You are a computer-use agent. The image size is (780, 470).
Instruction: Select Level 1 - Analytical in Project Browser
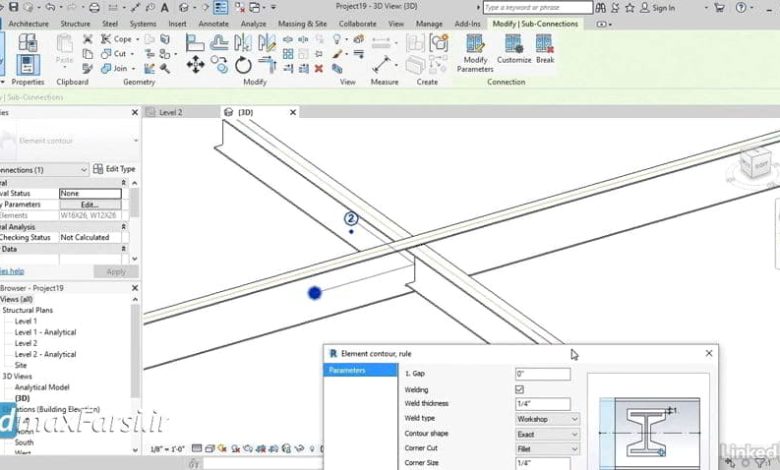pyautogui.click(x=45, y=332)
